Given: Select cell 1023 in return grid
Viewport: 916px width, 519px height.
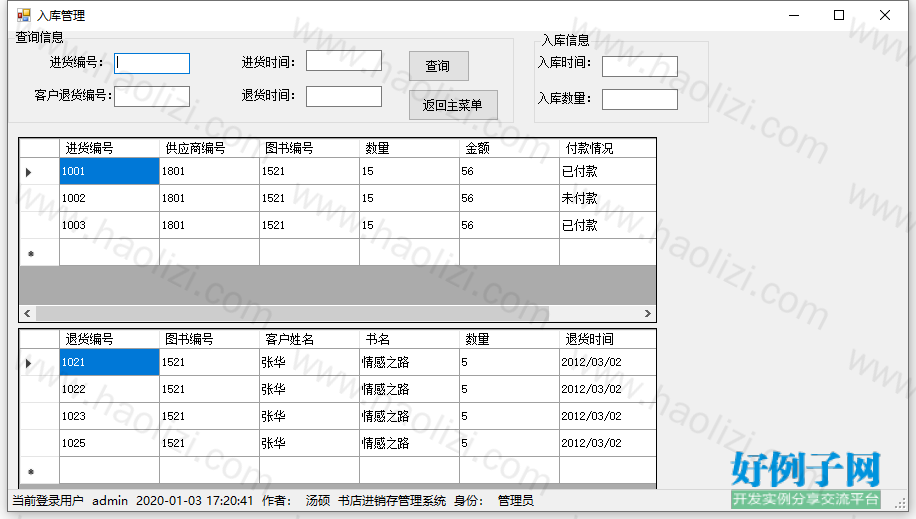Looking at the screenshot, I should tap(109, 416).
